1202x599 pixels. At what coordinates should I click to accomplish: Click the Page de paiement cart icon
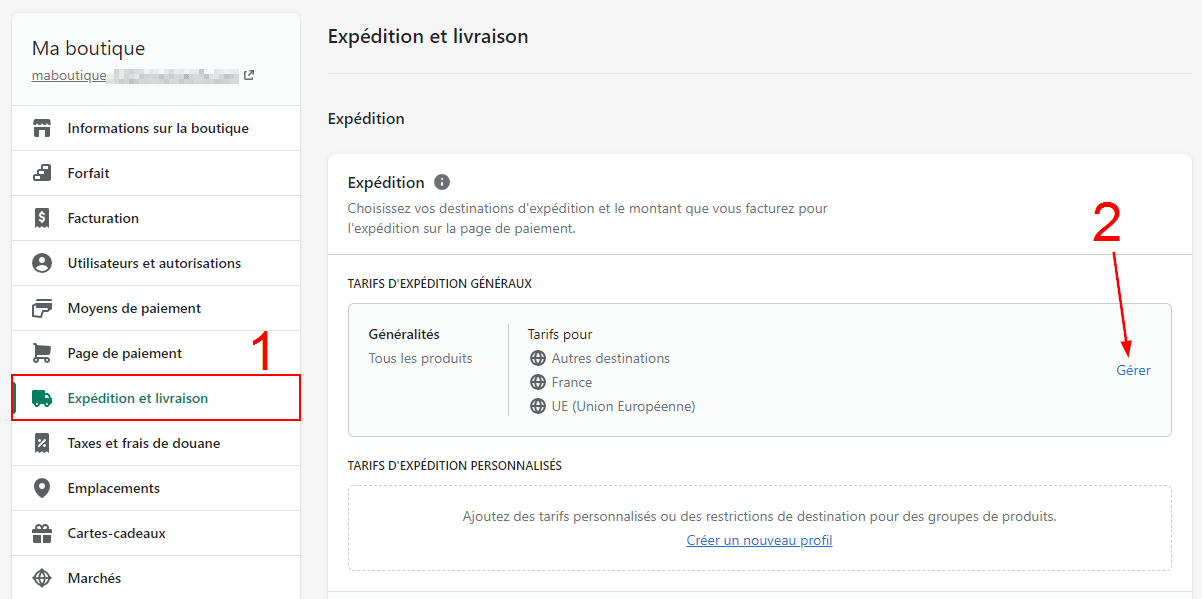click(42, 353)
